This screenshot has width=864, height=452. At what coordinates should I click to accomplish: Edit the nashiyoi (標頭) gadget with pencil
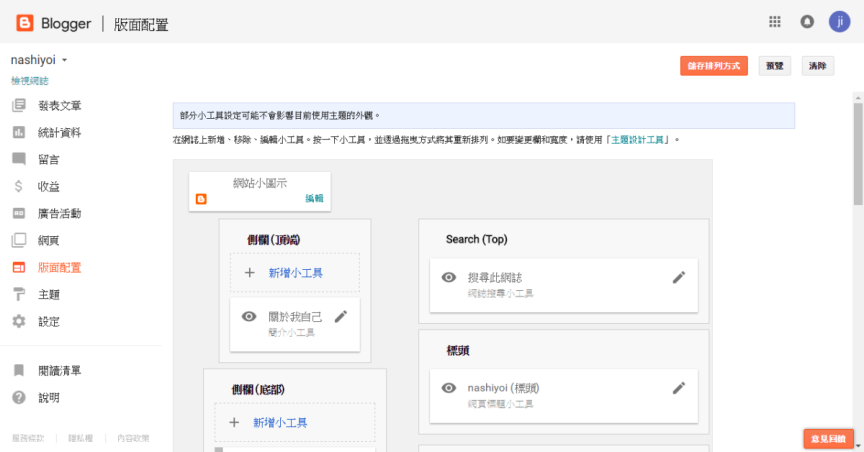pos(679,388)
